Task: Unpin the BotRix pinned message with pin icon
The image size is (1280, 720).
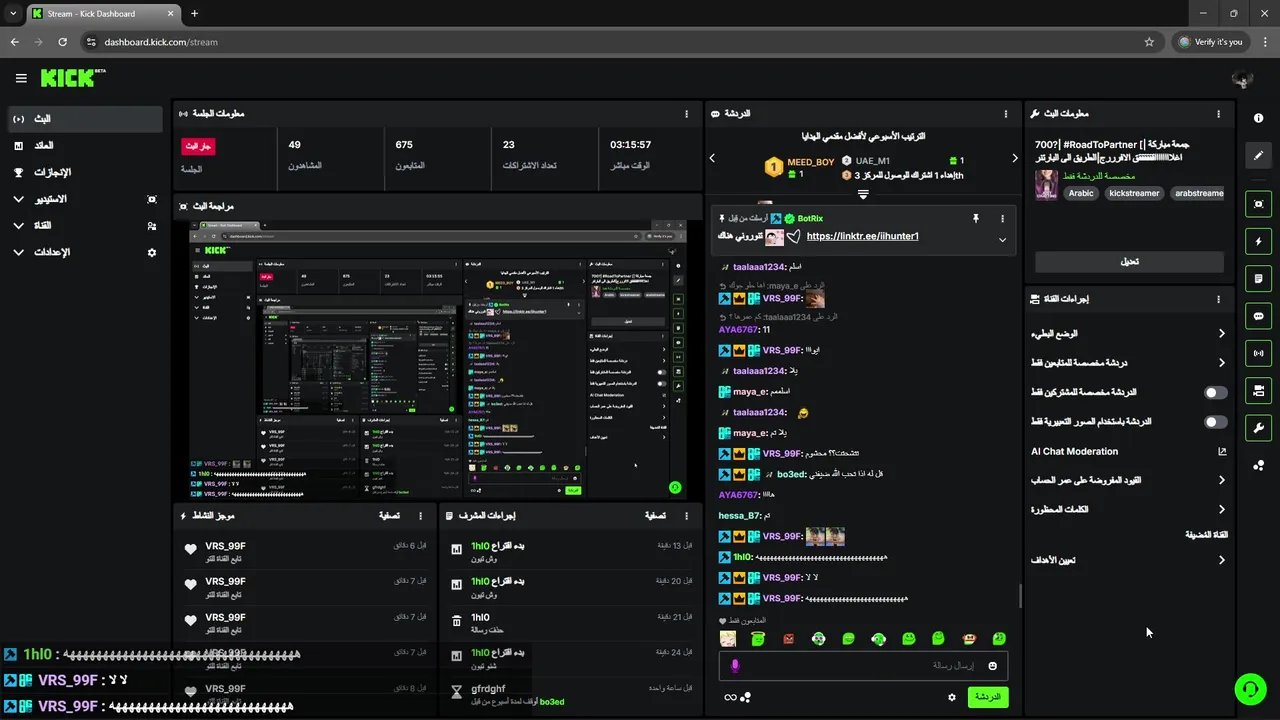Action: pos(976,218)
